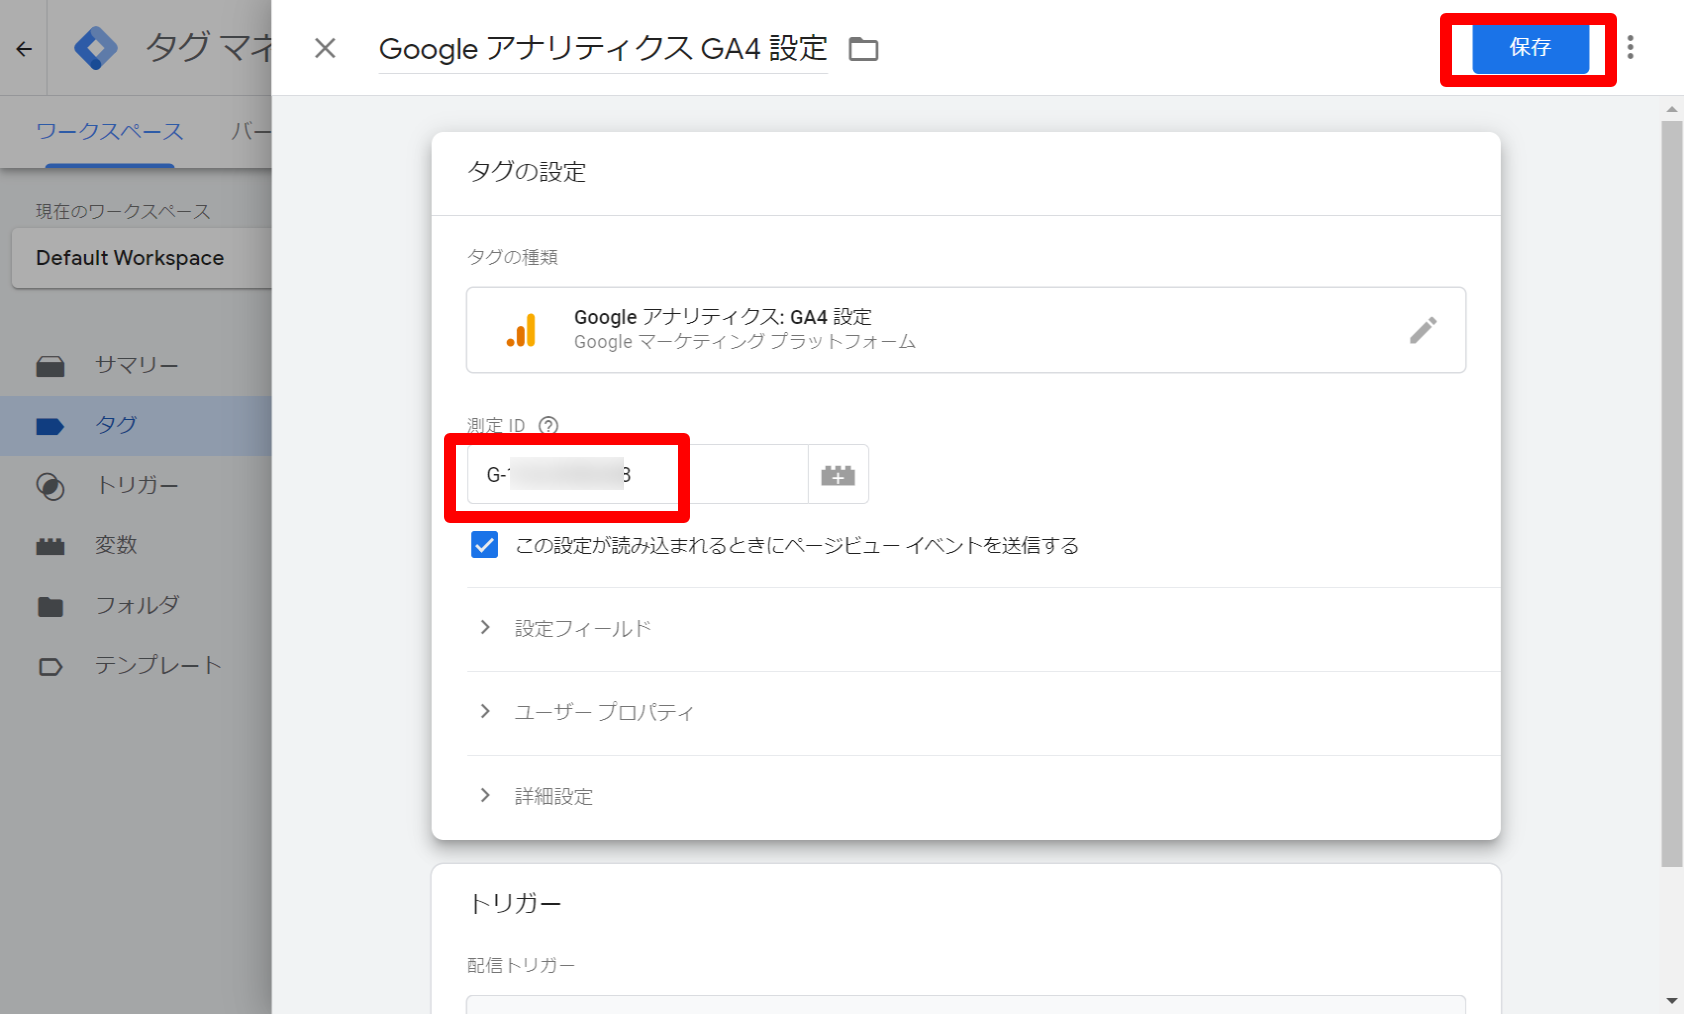Click the 変数 block icon in sidebar
This screenshot has width=1684, height=1014.
pyautogui.click(x=50, y=546)
